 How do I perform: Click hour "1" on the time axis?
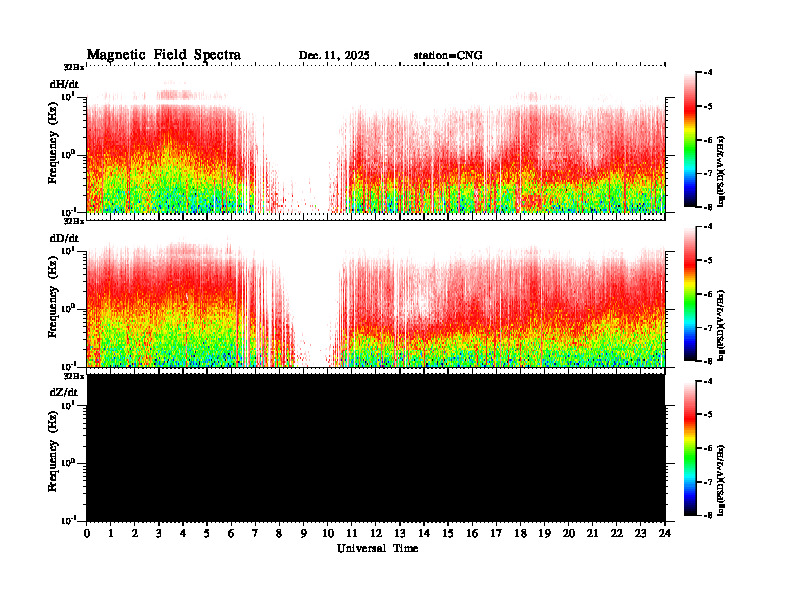(111, 533)
